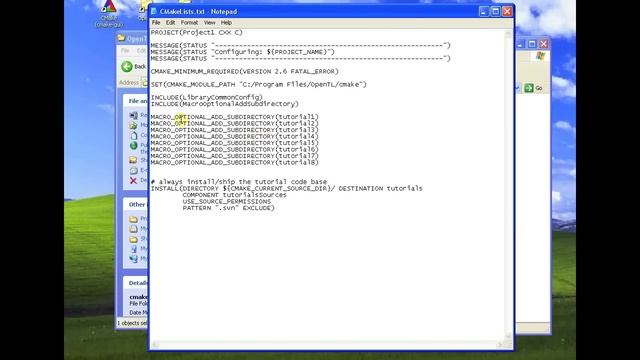This screenshot has width=640, height=360.
Task: Open Notepad Help menu
Action: coord(226,23)
